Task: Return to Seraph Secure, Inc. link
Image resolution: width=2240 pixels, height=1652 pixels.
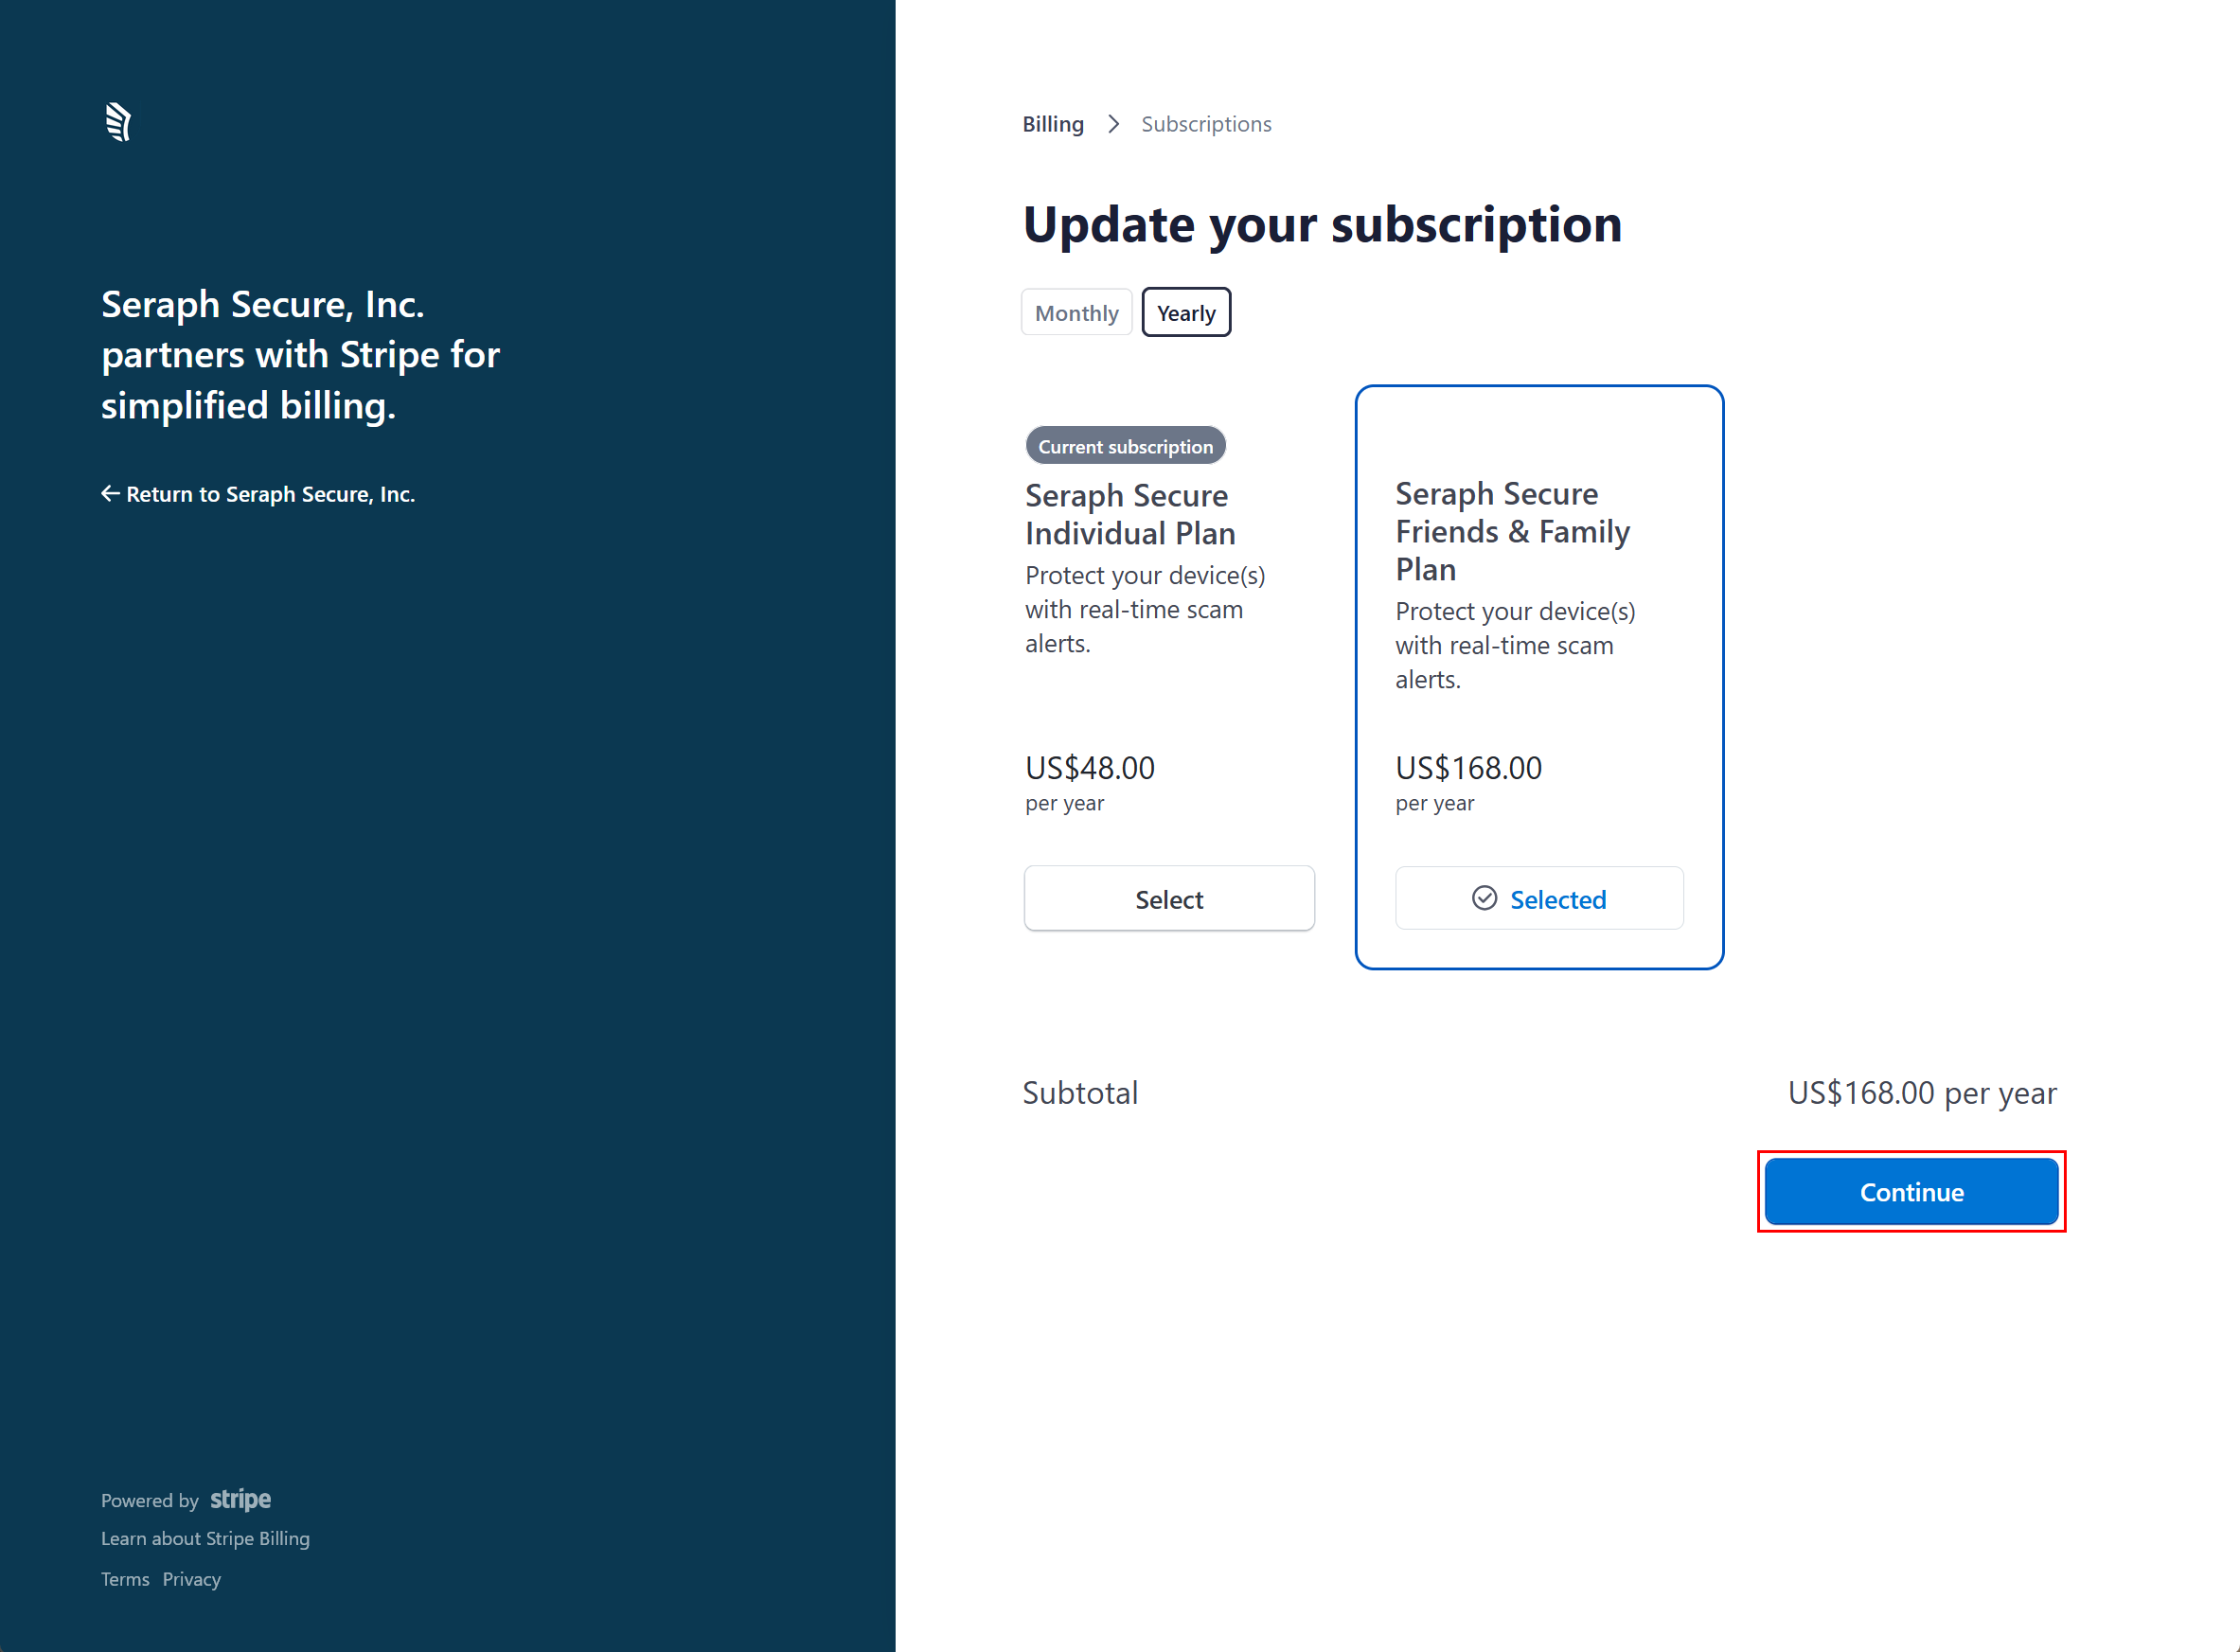Action: point(270,494)
